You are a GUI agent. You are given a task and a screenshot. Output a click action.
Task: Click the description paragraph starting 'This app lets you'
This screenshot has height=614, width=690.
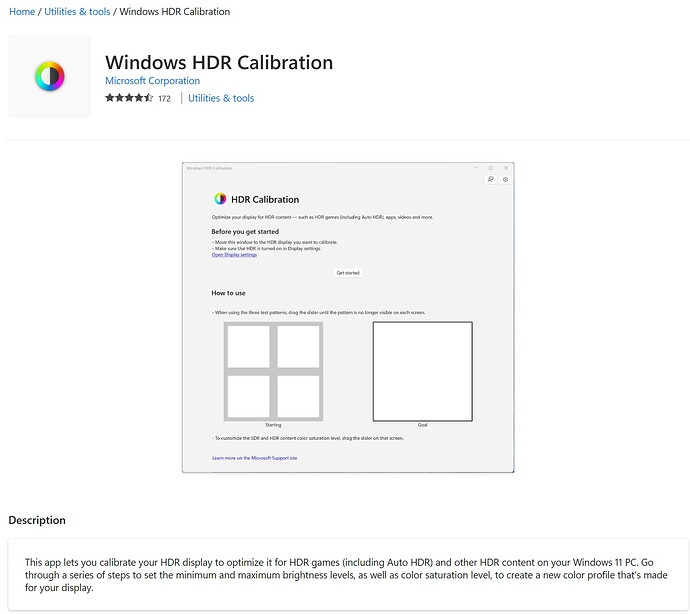click(346, 575)
